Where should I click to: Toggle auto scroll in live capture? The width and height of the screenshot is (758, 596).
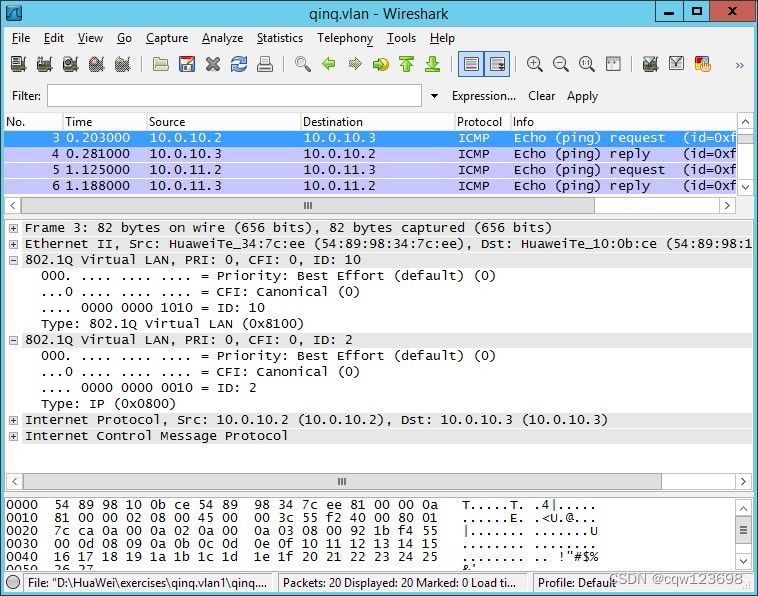pos(497,64)
